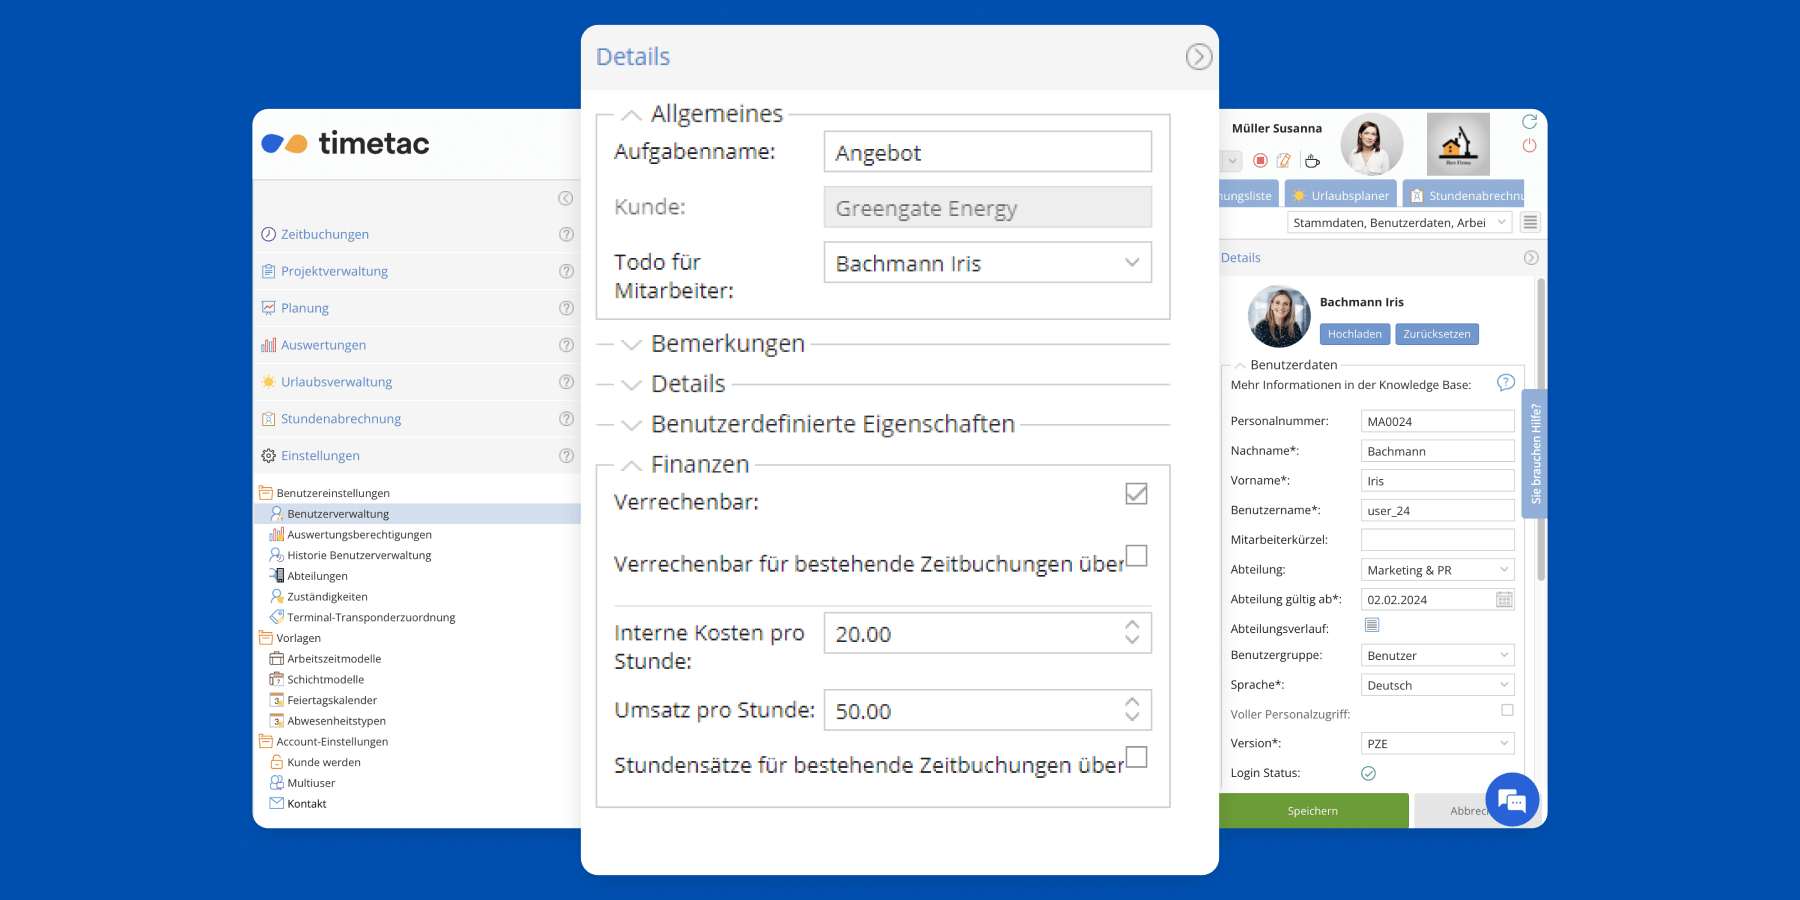Image resolution: width=1800 pixels, height=900 pixels.
Task: Click the red power logout icon
Action: pyautogui.click(x=1529, y=146)
